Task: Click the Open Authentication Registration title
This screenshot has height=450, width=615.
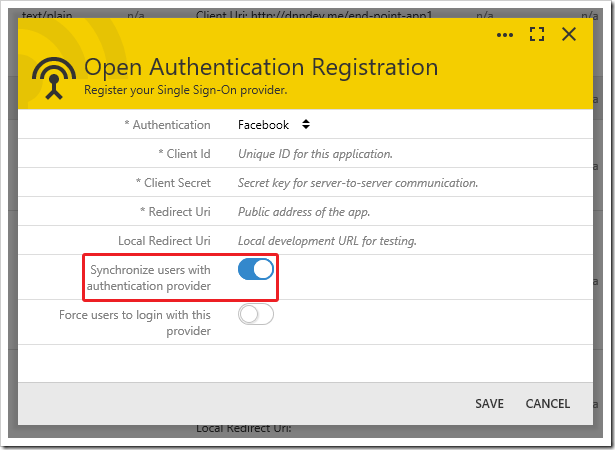Action: tap(261, 67)
